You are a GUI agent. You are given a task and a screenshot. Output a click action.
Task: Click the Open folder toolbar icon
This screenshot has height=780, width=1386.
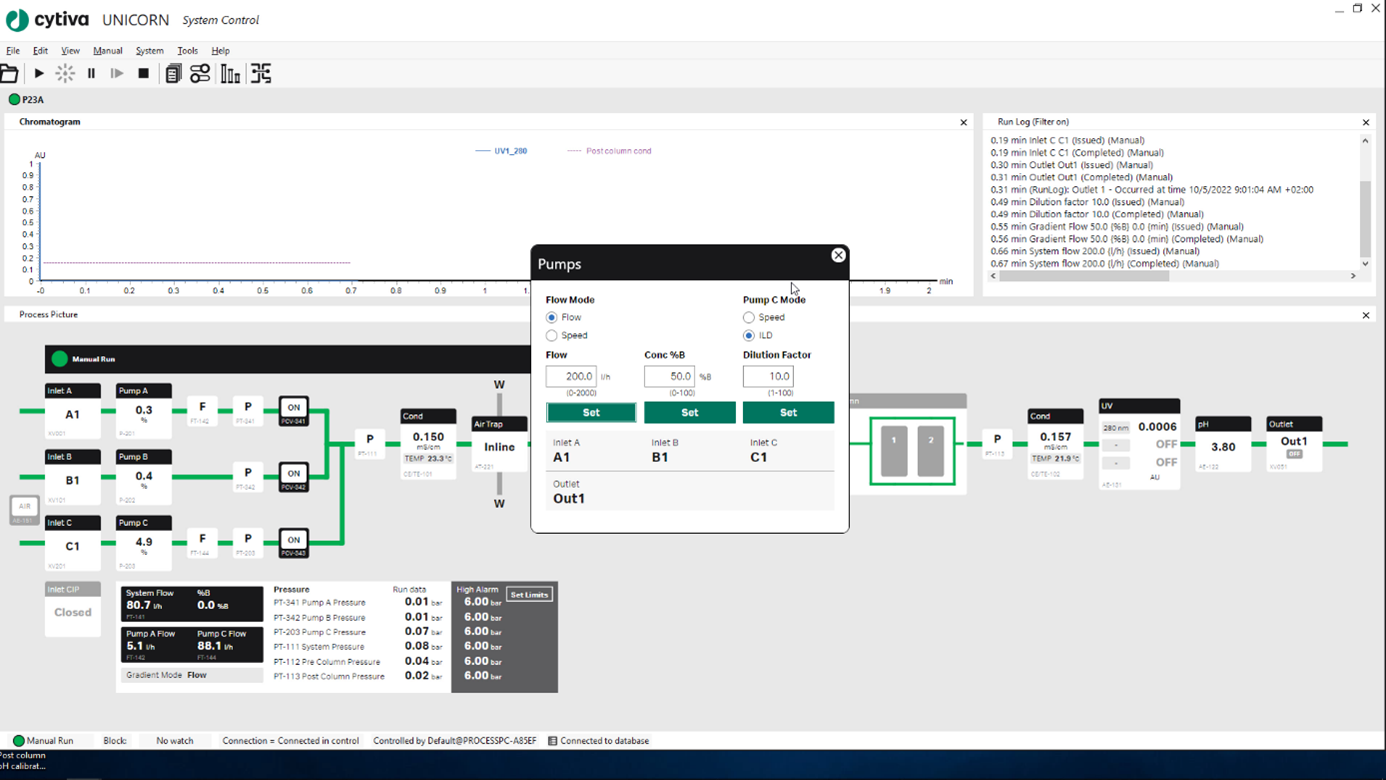[x=9, y=74]
